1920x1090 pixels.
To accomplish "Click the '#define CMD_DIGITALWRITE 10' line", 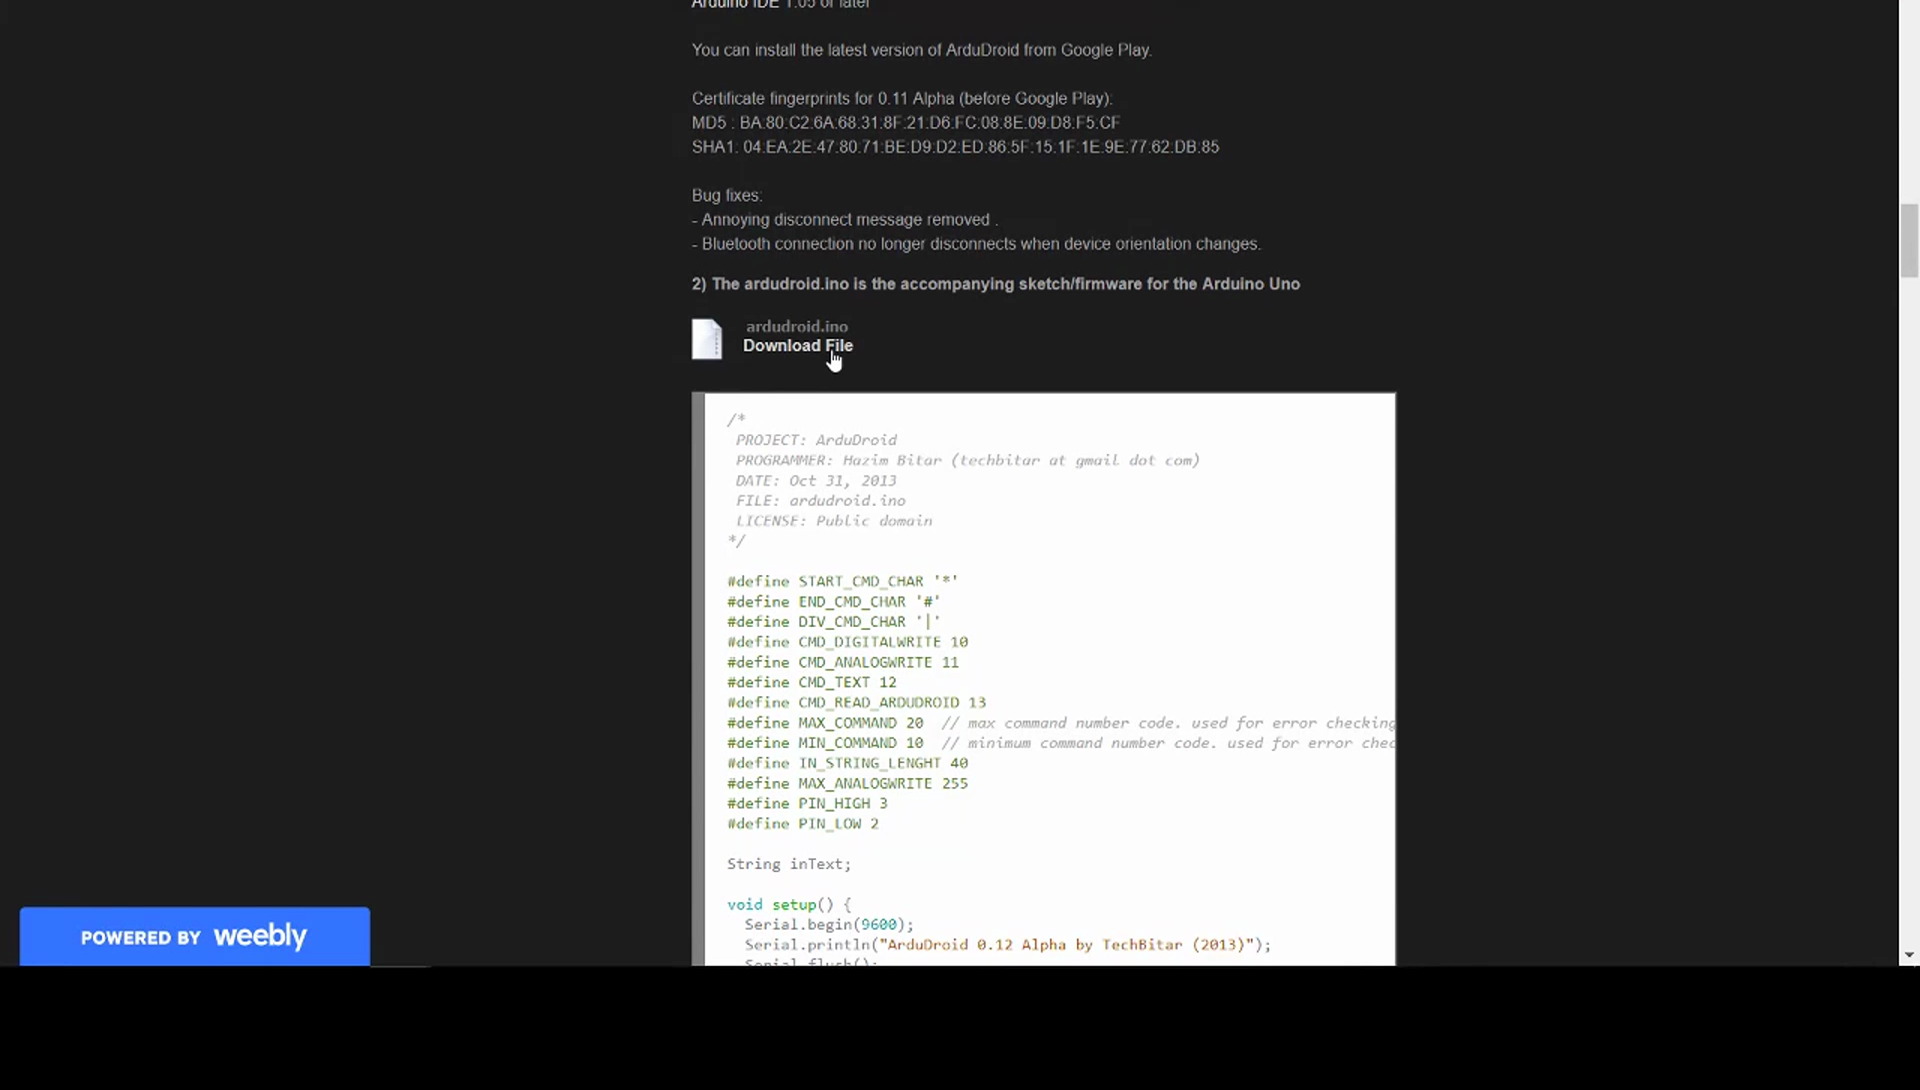I will point(848,642).
